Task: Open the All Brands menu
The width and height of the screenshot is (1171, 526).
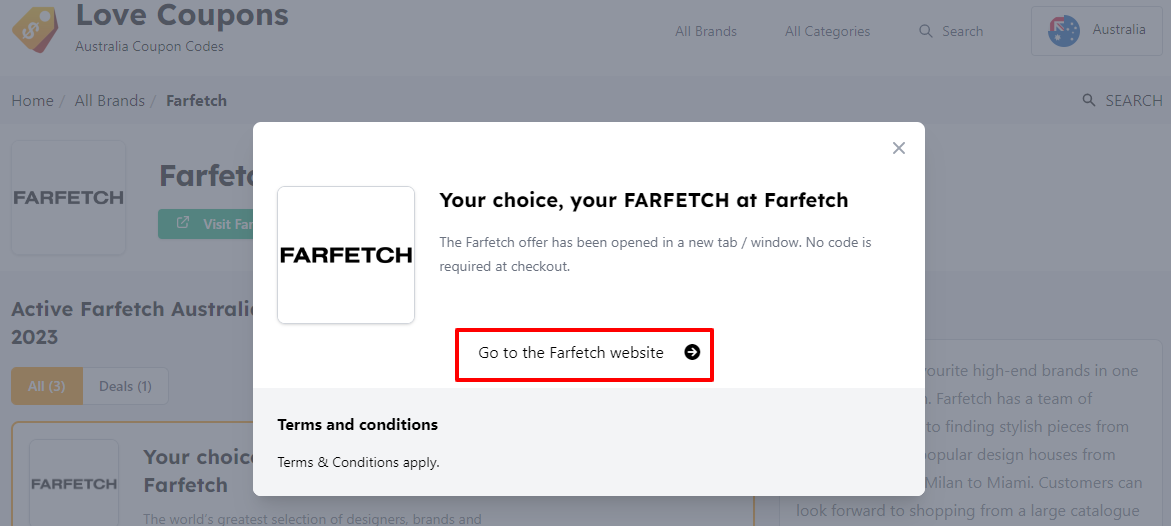Action: coord(705,31)
